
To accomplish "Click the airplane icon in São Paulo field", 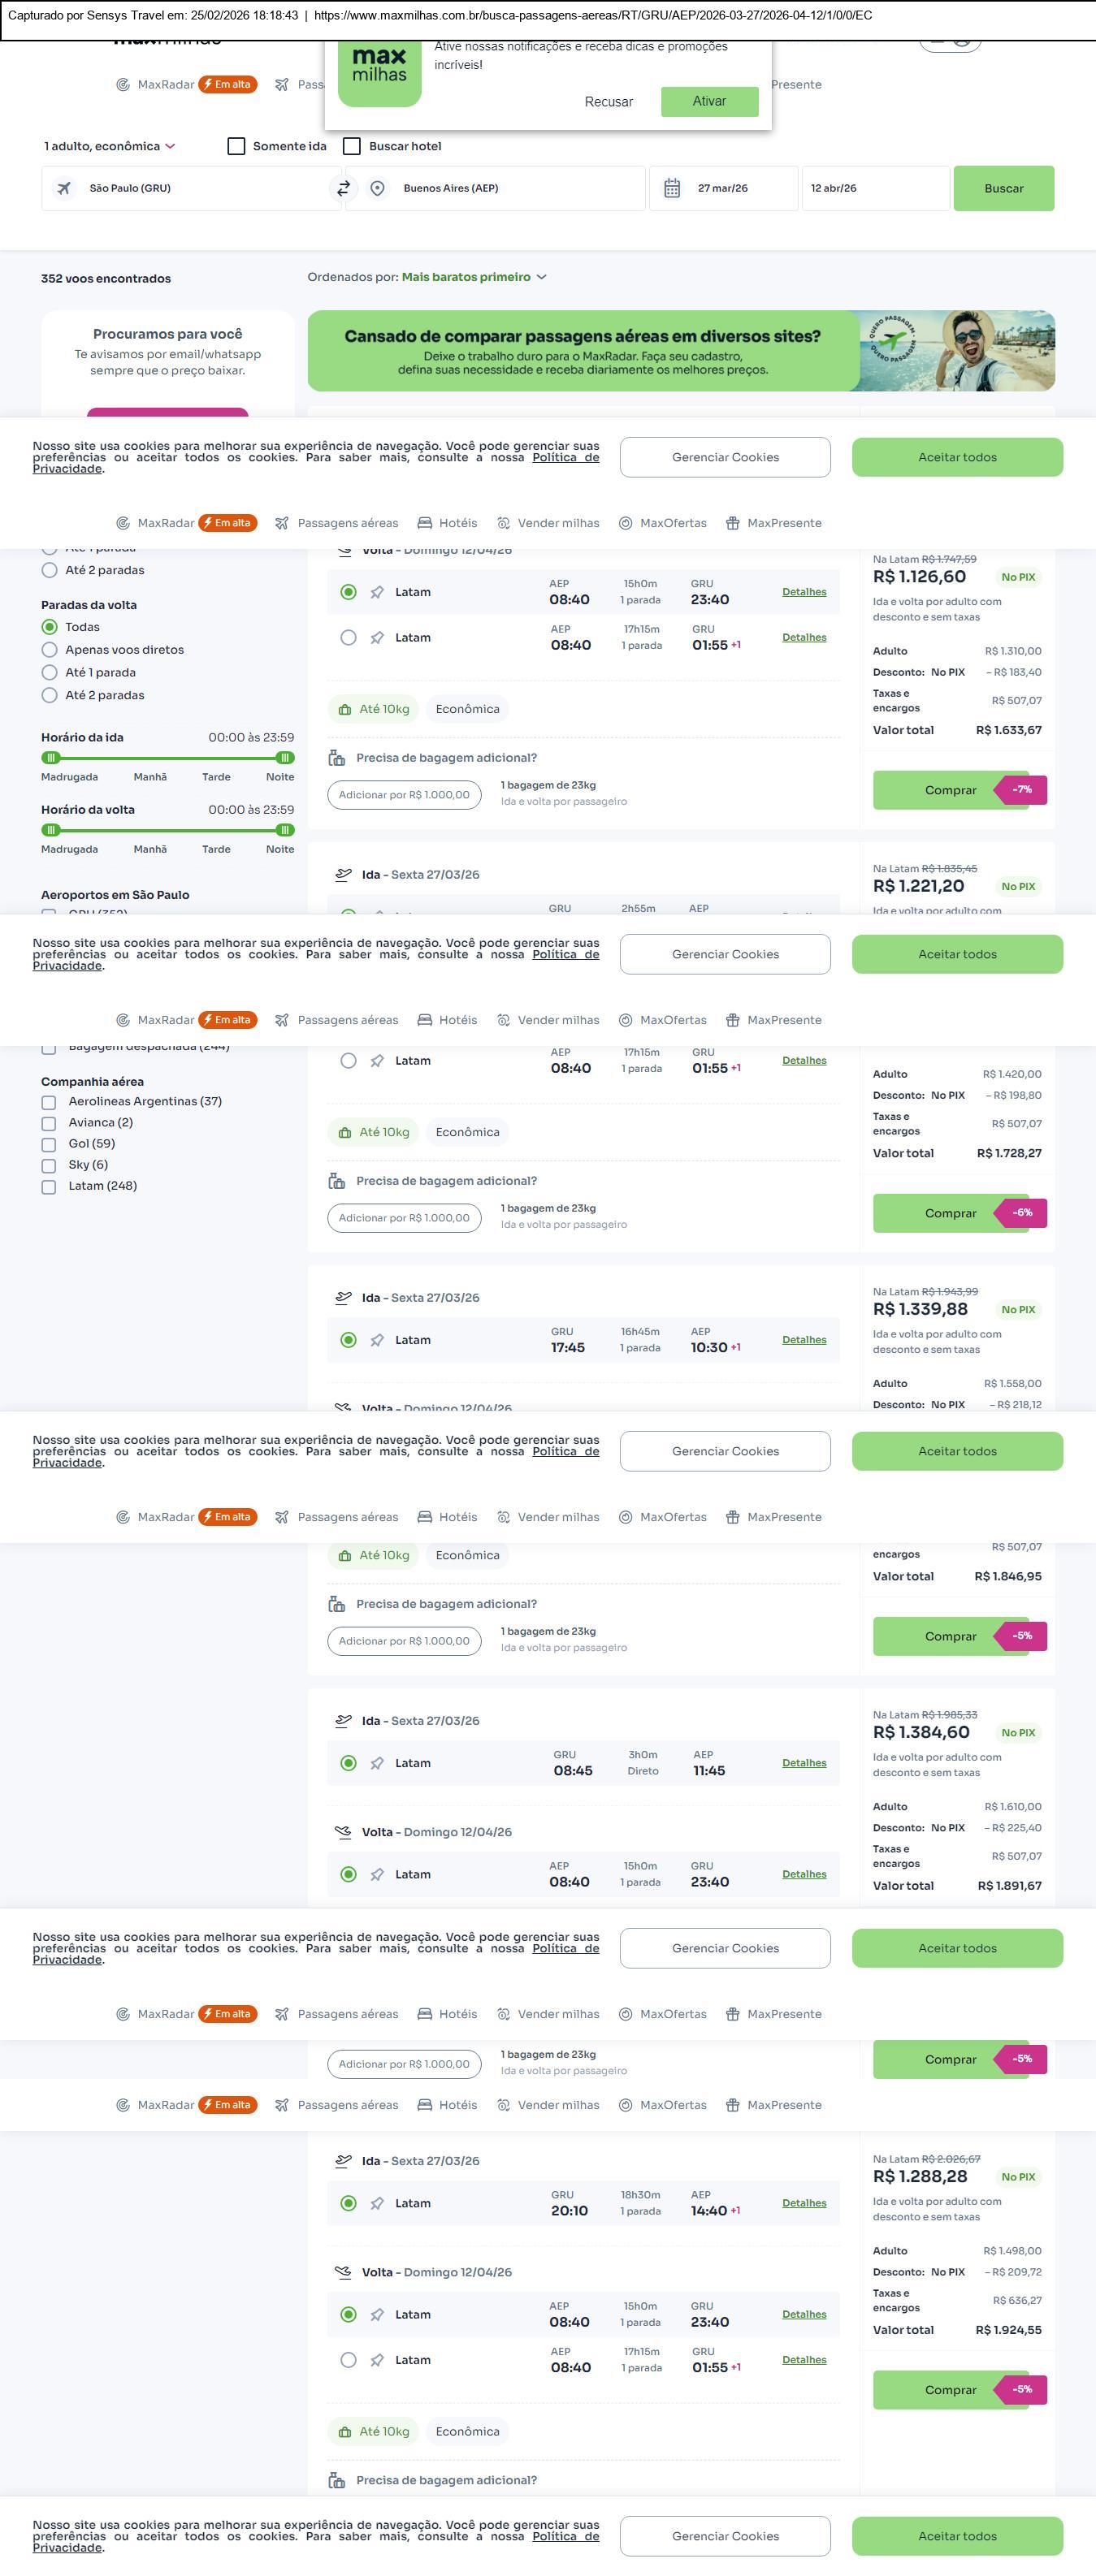I will (x=64, y=188).
